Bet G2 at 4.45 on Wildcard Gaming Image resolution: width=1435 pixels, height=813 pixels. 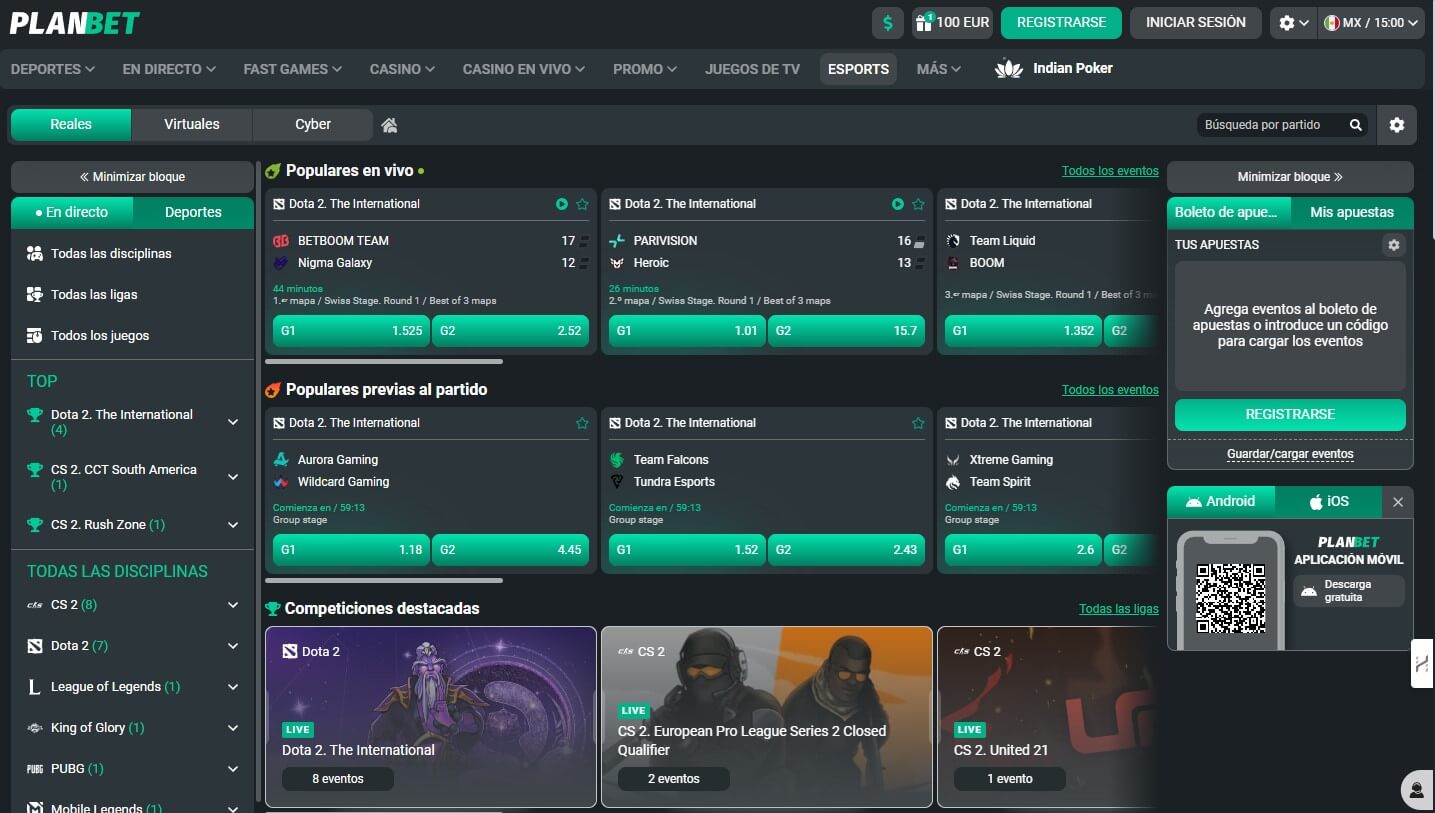click(510, 550)
